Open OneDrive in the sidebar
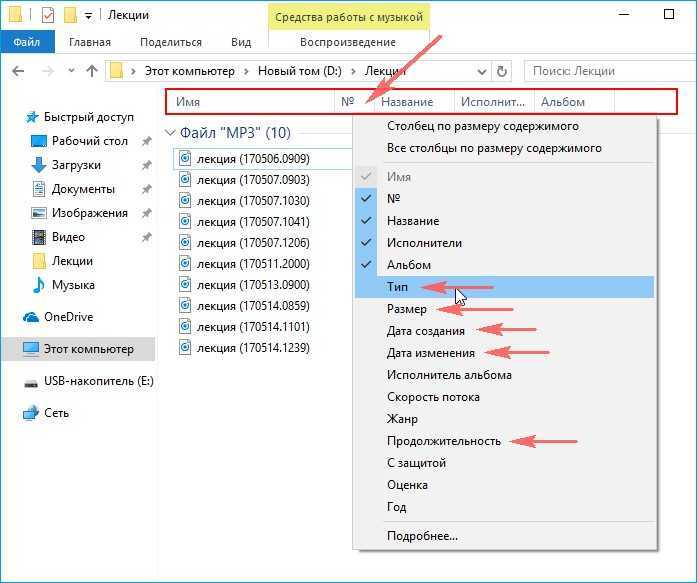The width and height of the screenshot is (697, 583). 59,317
